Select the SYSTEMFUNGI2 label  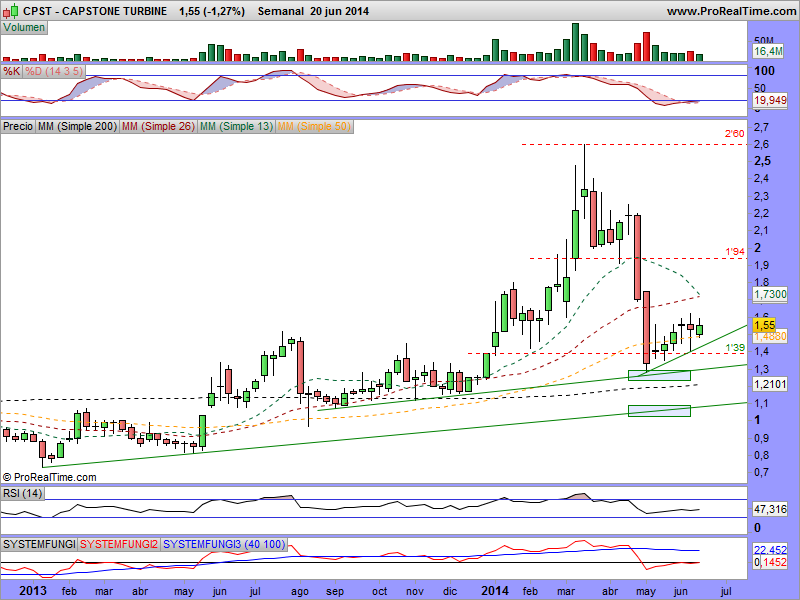119,544
